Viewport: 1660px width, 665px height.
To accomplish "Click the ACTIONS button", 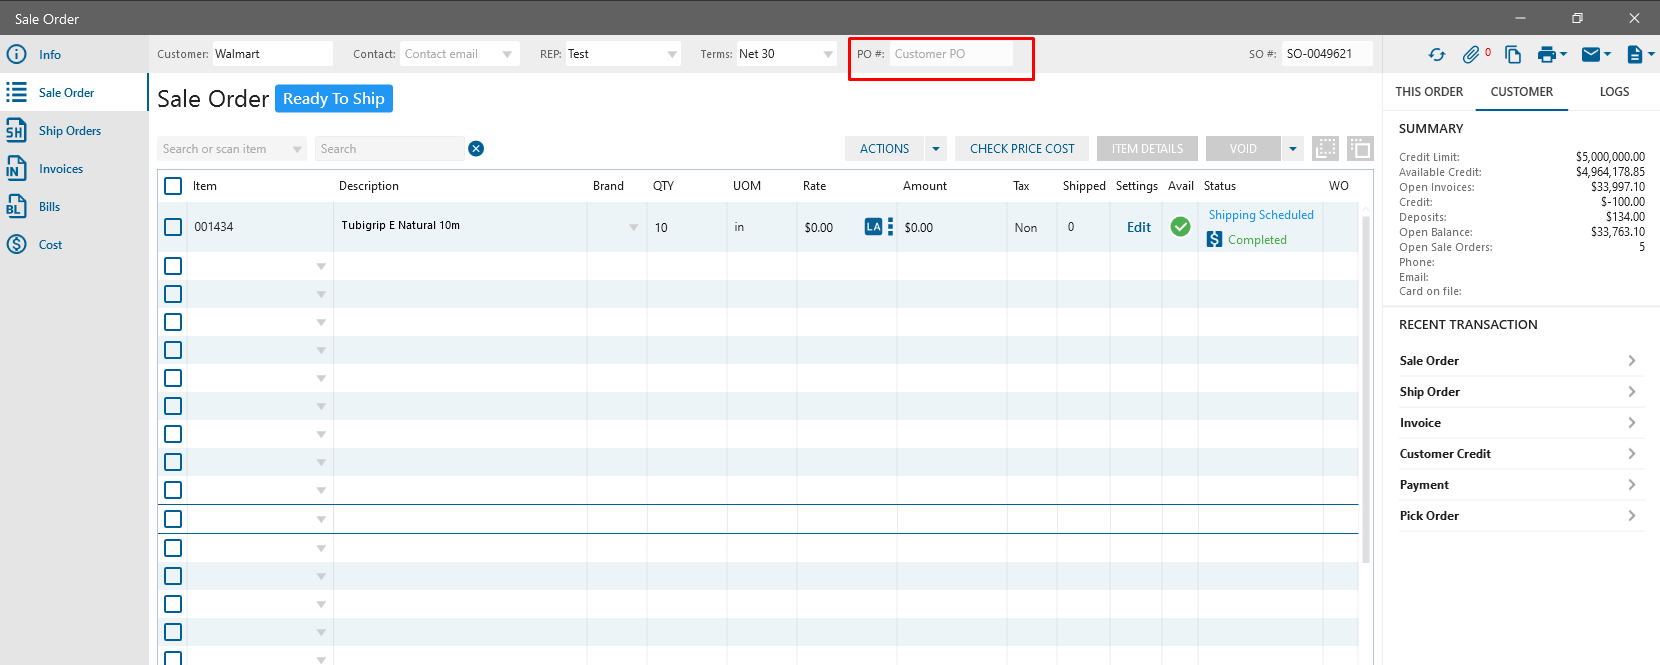I will coord(885,149).
